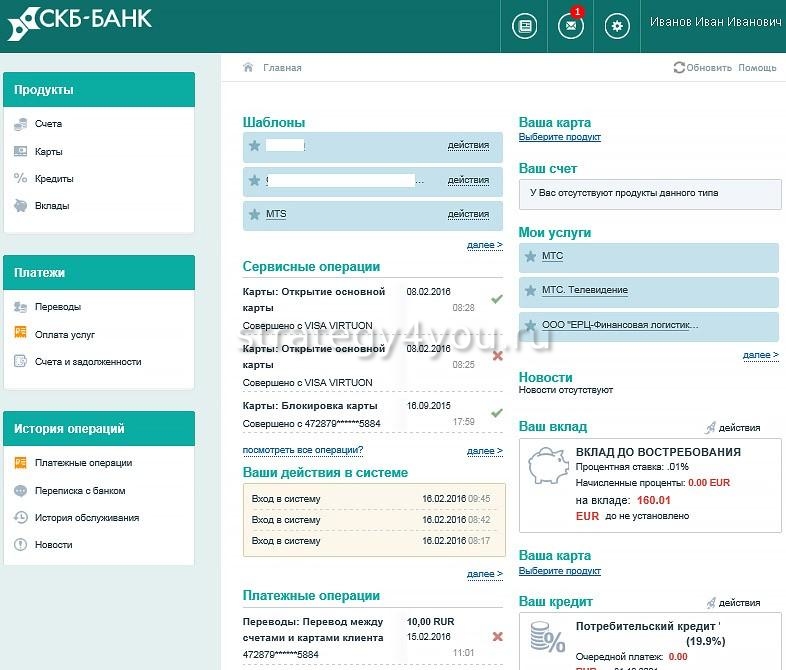The width and height of the screenshot is (786, 670).
Task: Open действия menu for Ваш кредит
Action: (739, 603)
